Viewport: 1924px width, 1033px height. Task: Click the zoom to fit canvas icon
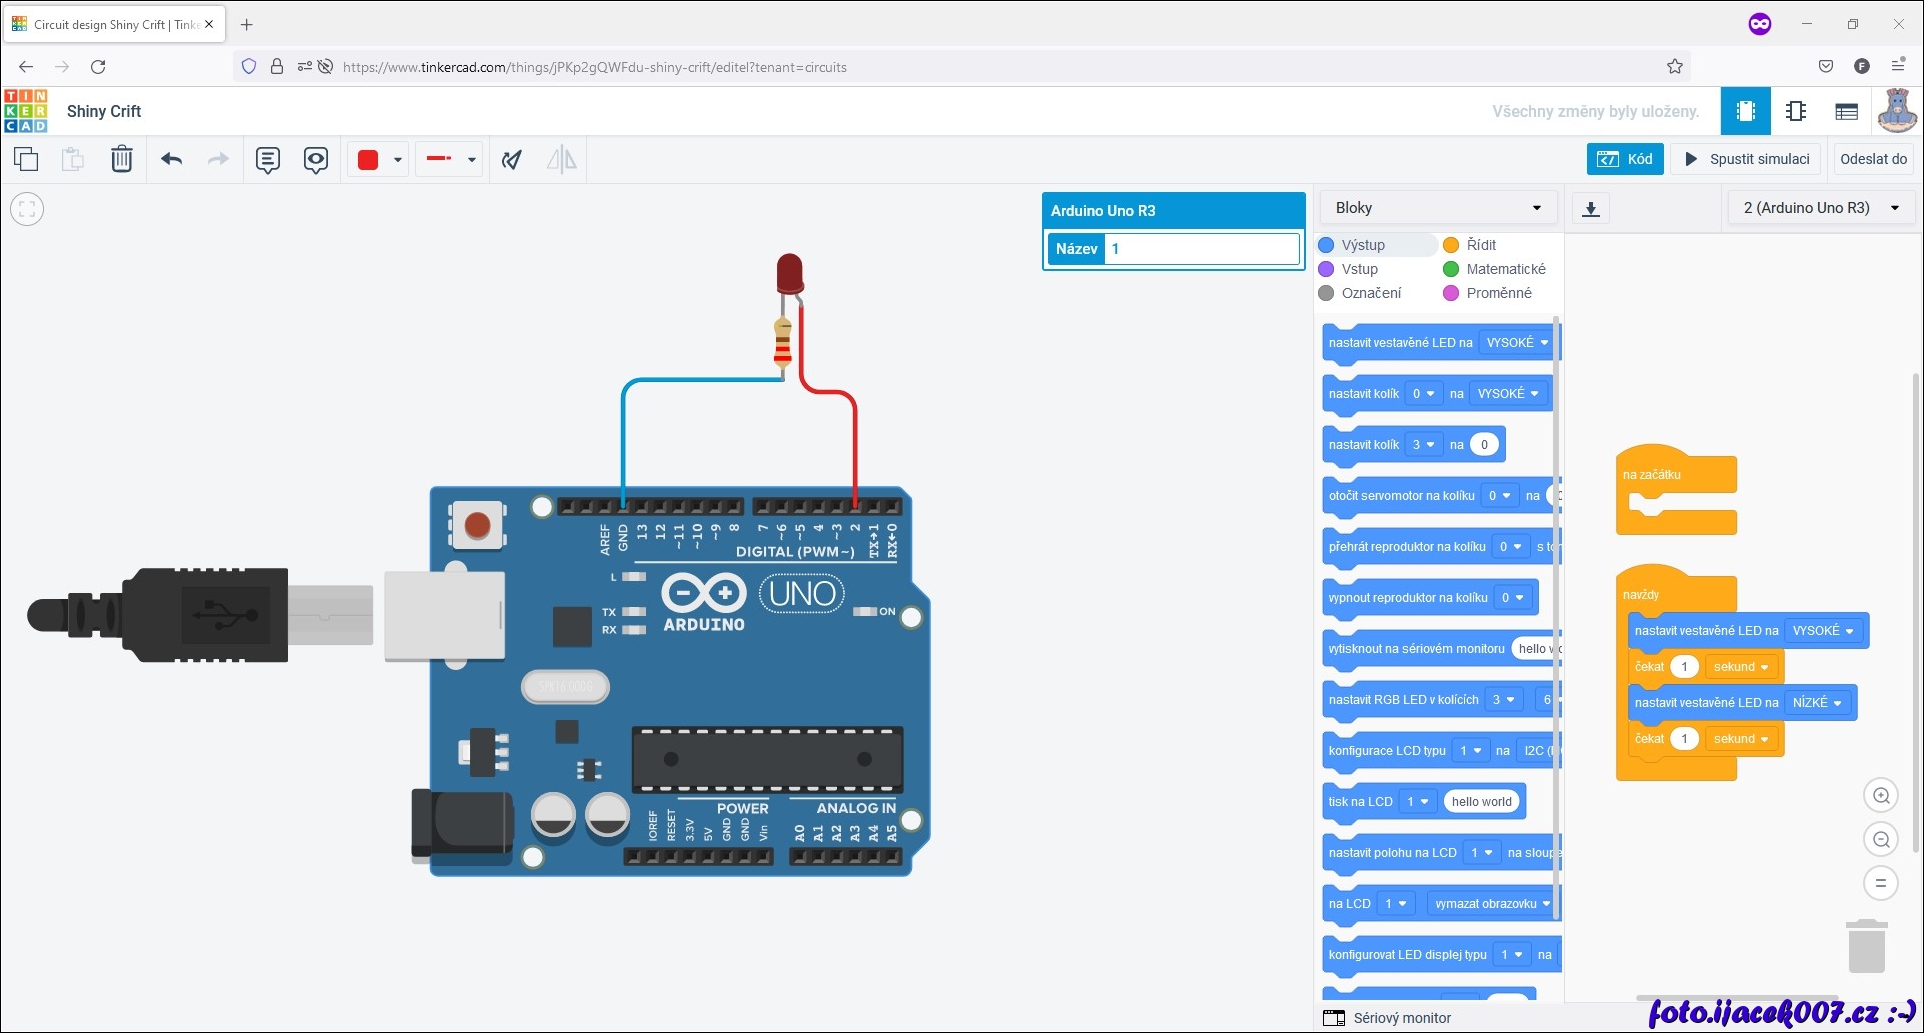click(x=27, y=209)
